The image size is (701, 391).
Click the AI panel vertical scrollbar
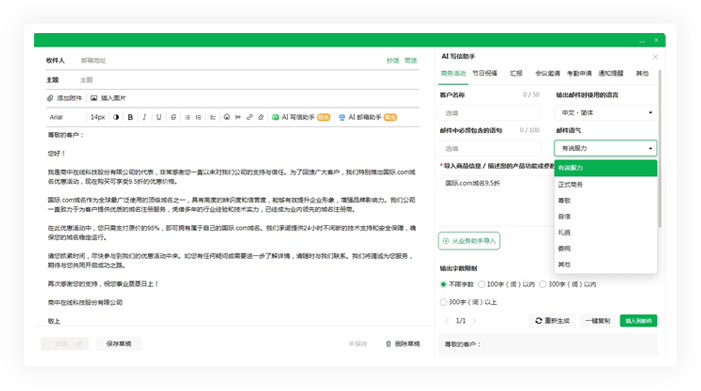coord(659,148)
